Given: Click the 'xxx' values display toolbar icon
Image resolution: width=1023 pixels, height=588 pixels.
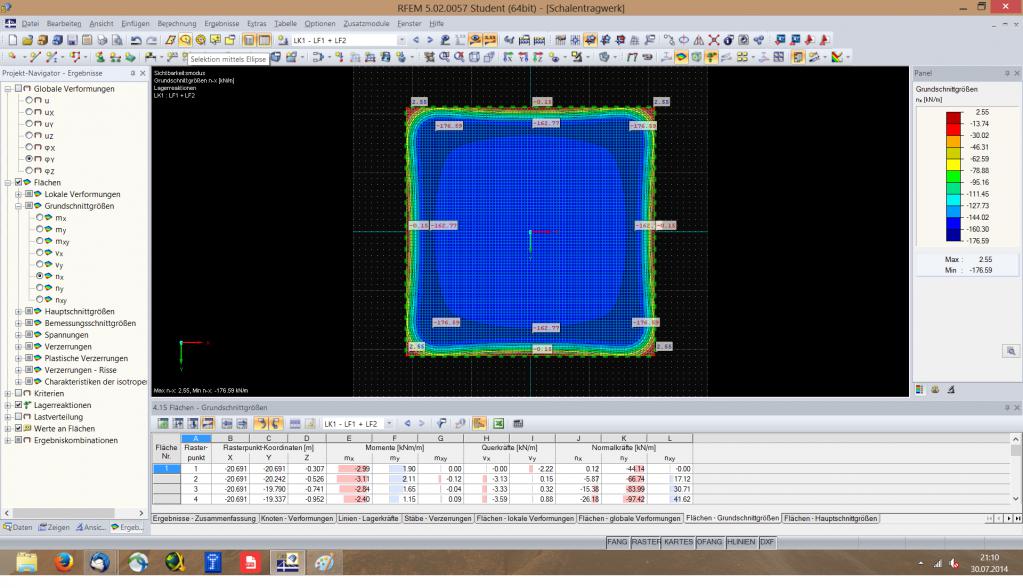Looking at the screenshot, I should [489, 40].
